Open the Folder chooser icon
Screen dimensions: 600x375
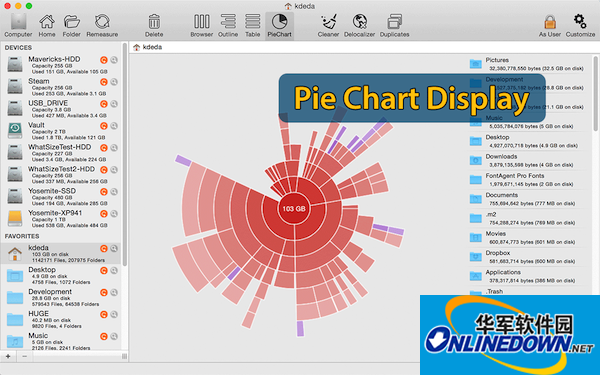tap(72, 25)
